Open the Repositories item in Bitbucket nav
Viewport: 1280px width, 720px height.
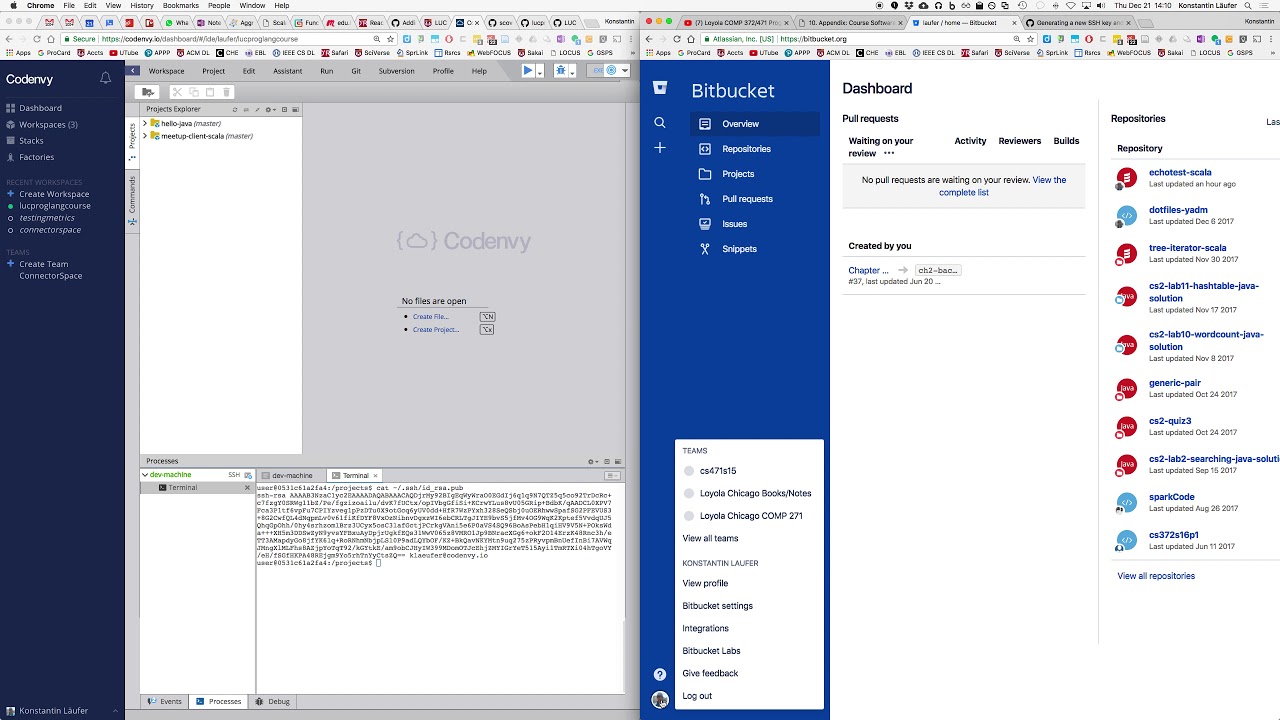tap(746, 149)
